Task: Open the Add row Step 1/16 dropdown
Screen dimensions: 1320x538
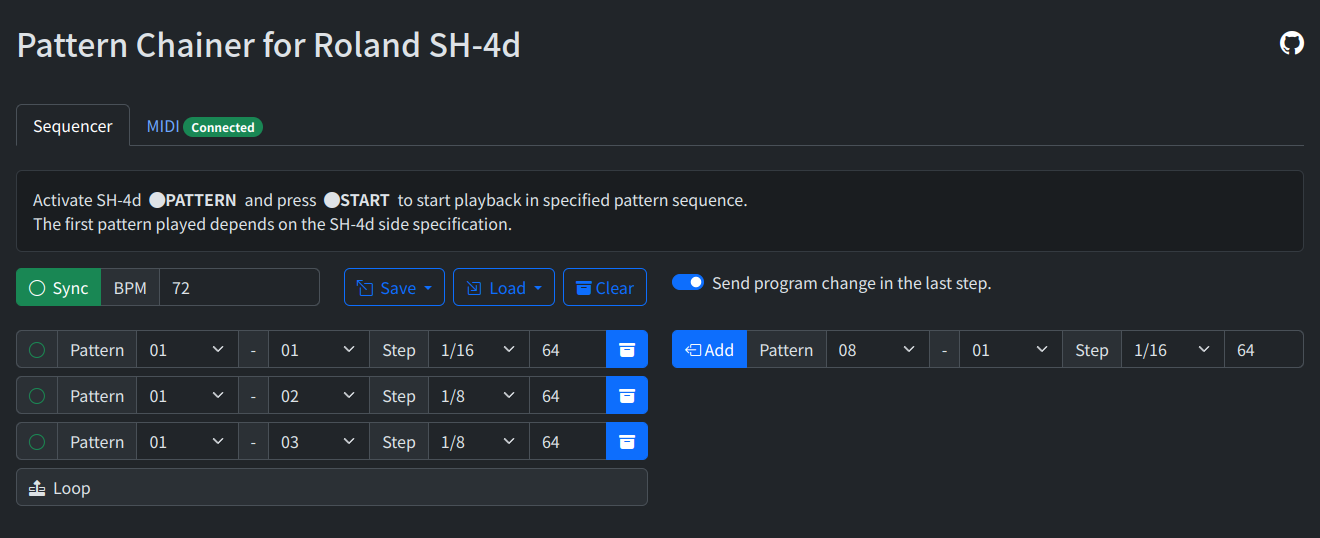Action: coord(1172,350)
